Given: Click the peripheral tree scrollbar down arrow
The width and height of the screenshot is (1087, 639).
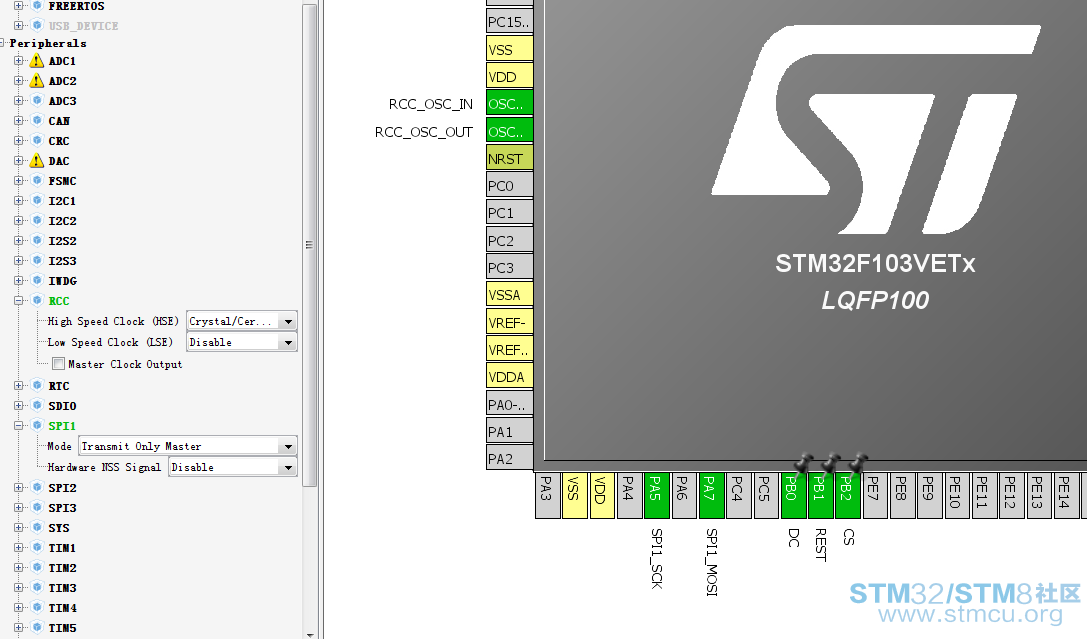Looking at the screenshot, I should [309, 633].
